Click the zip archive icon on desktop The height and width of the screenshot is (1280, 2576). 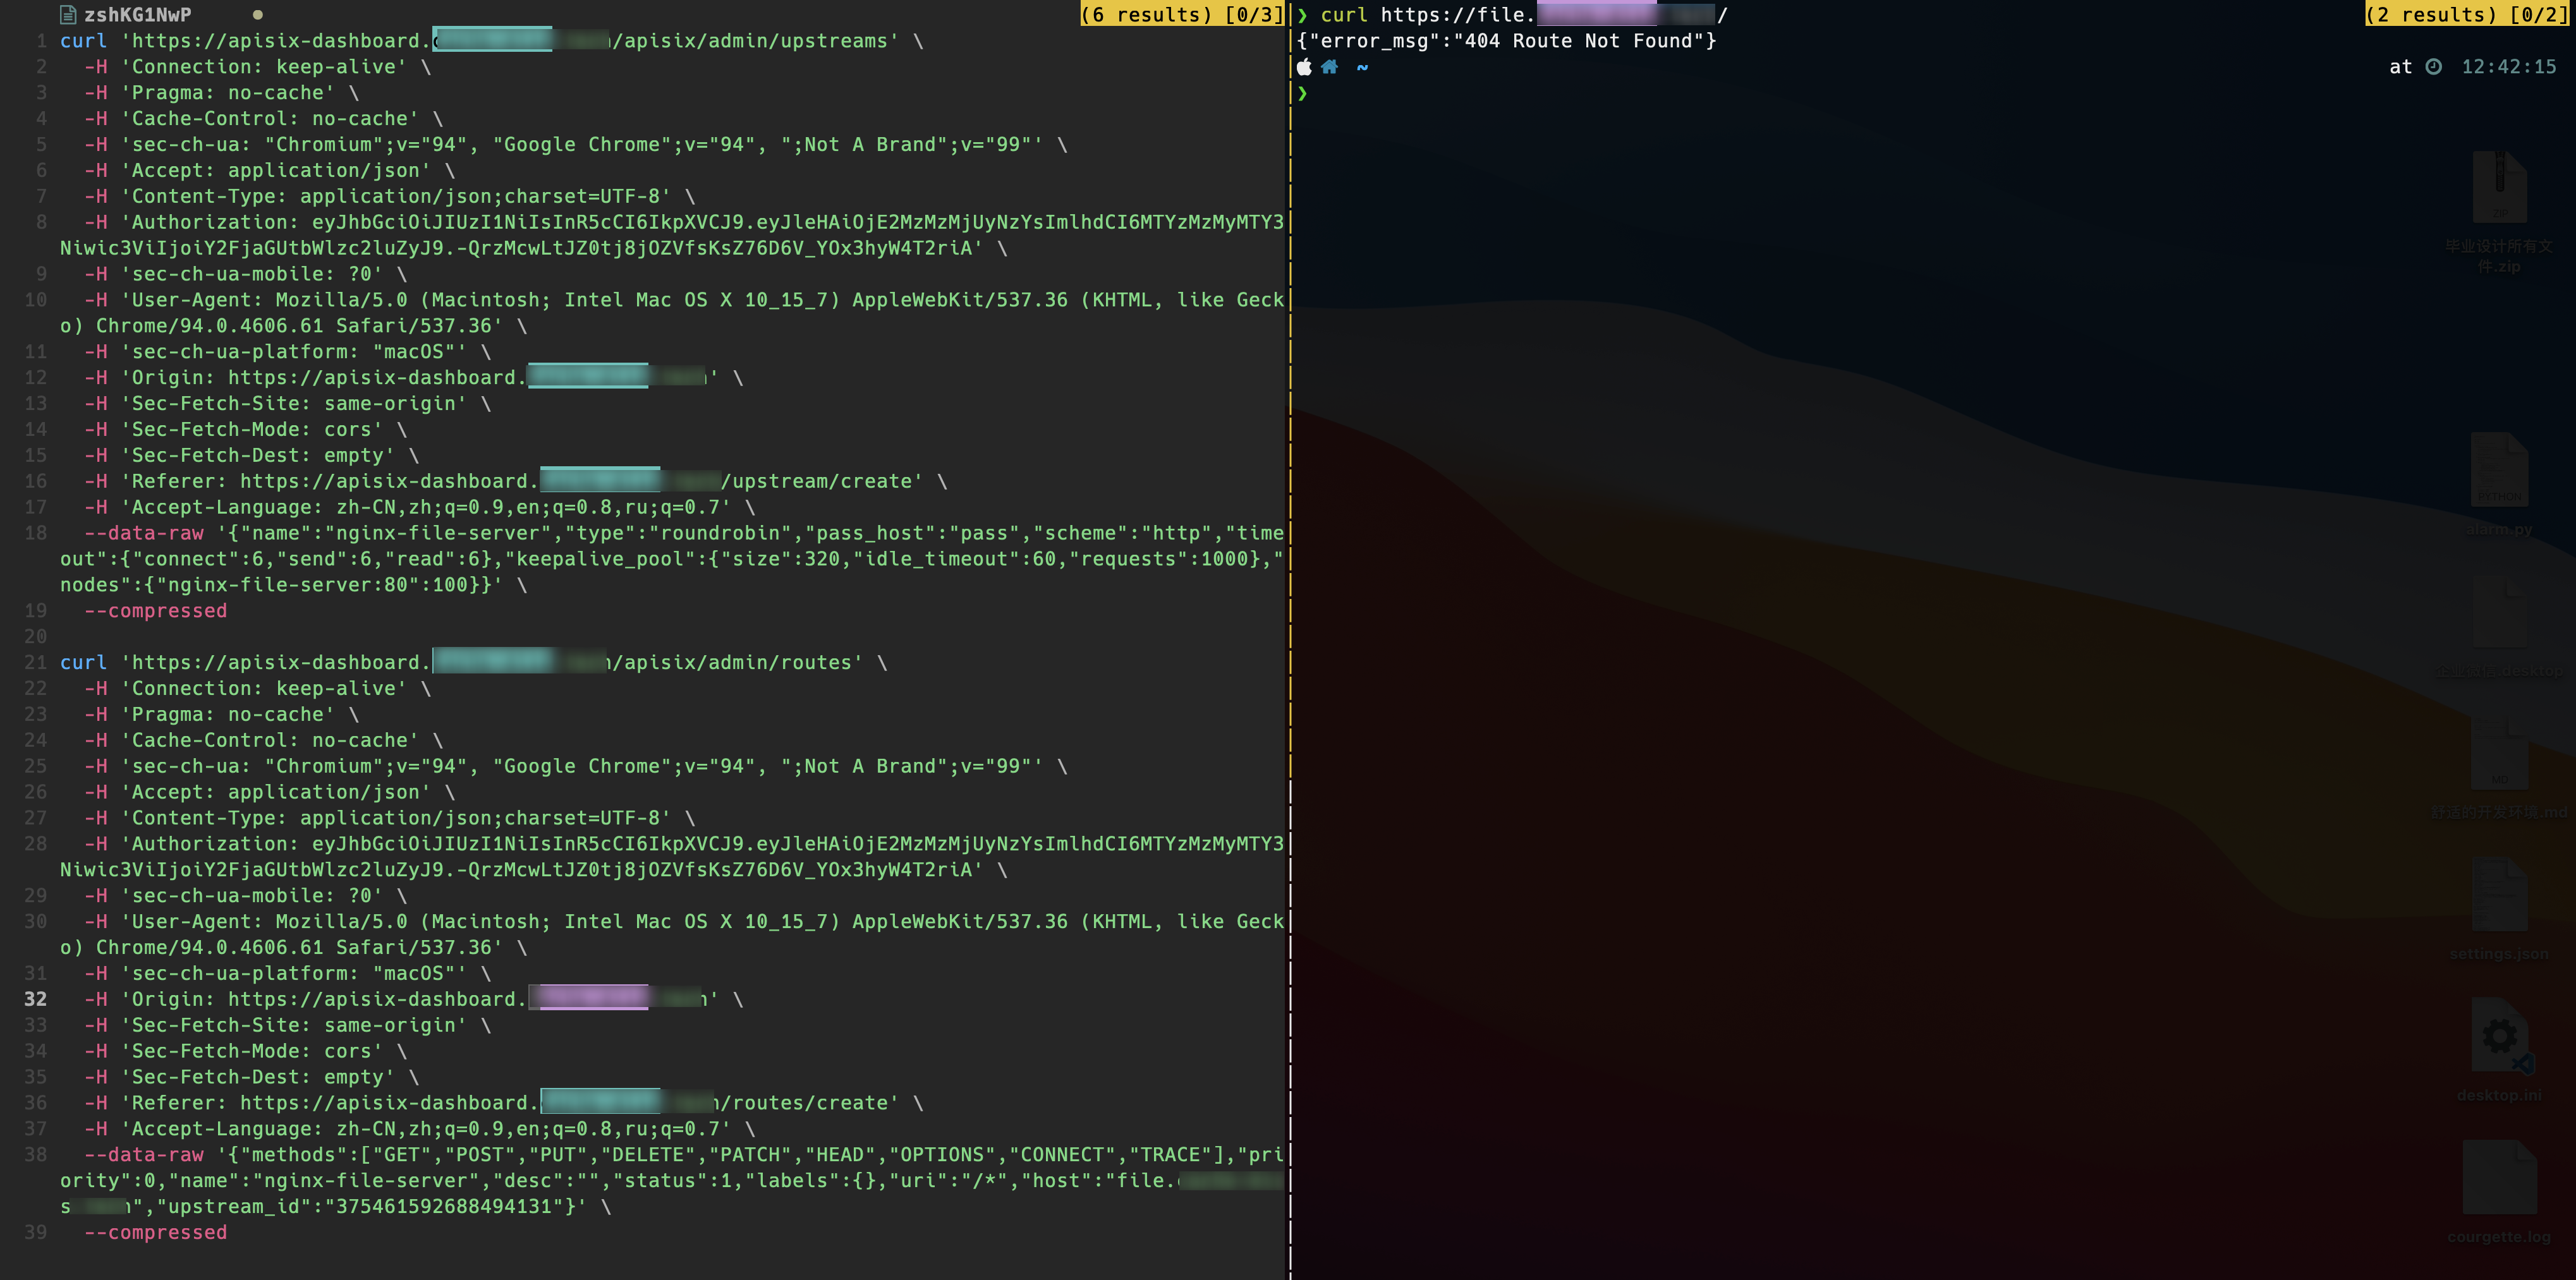coord(2499,187)
